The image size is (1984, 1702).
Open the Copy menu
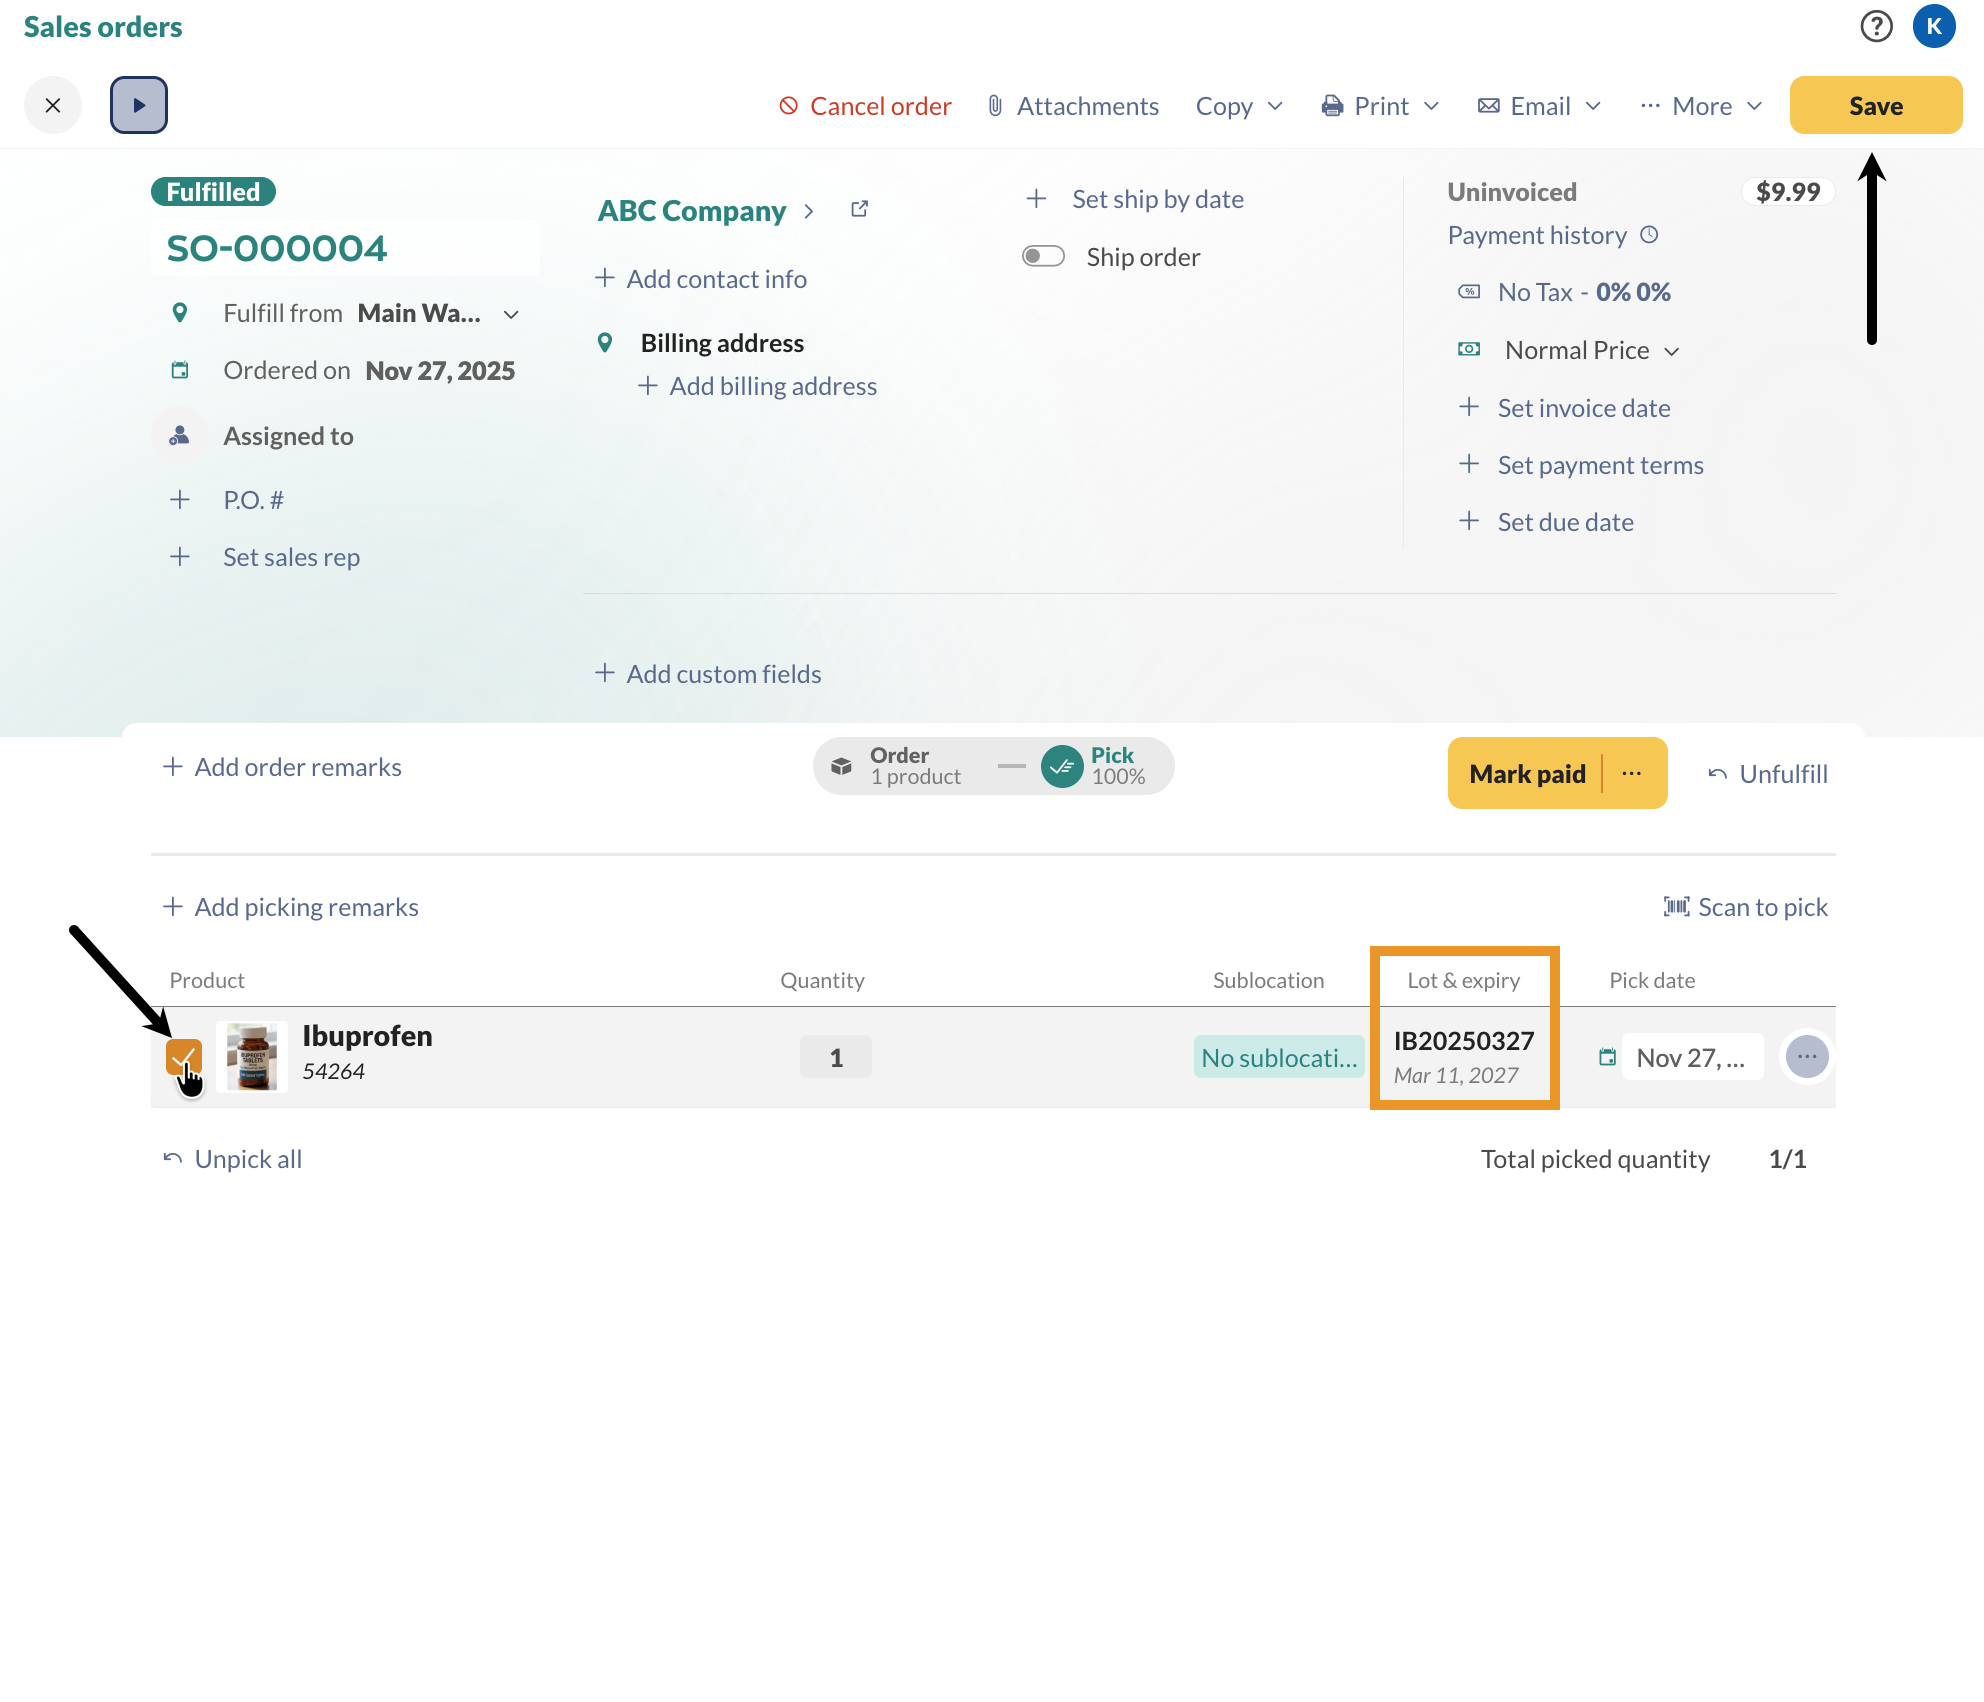point(1239,106)
